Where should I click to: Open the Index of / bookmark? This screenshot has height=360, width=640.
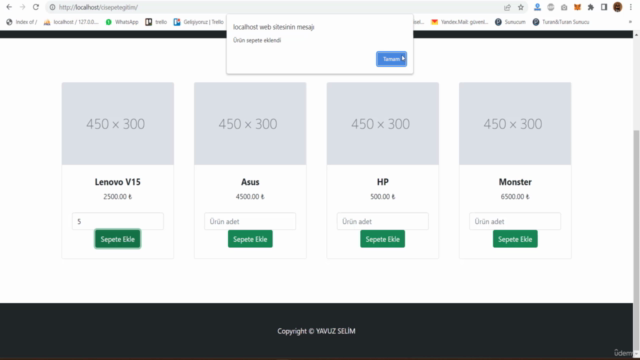[x=22, y=22]
